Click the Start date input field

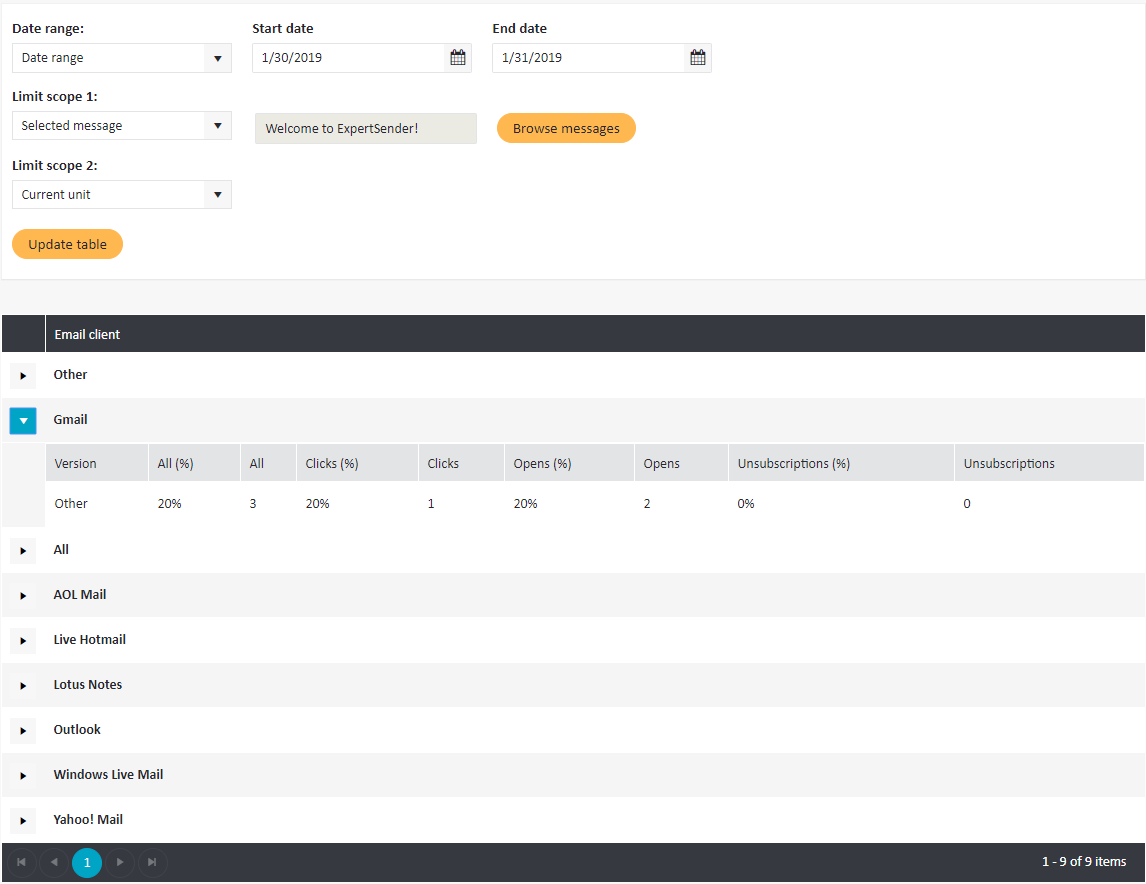point(349,58)
